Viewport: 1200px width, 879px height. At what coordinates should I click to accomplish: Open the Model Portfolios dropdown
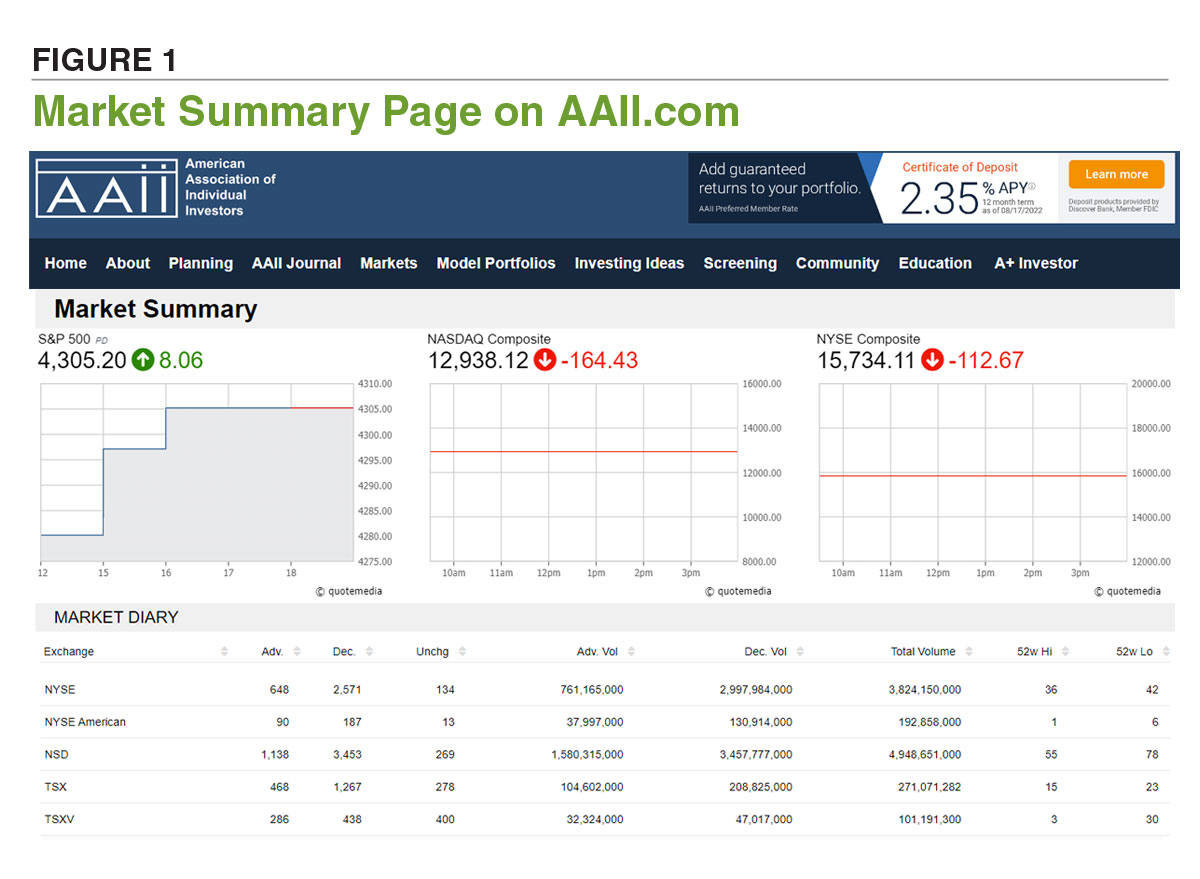(x=496, y=263)
